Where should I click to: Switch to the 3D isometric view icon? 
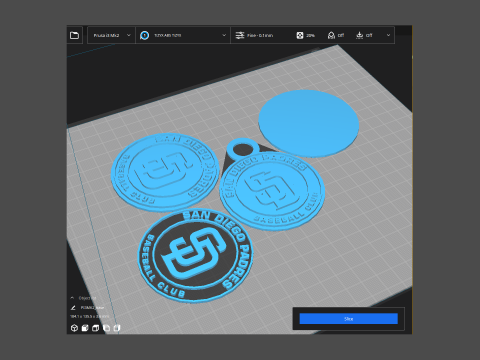pos(74,328)
